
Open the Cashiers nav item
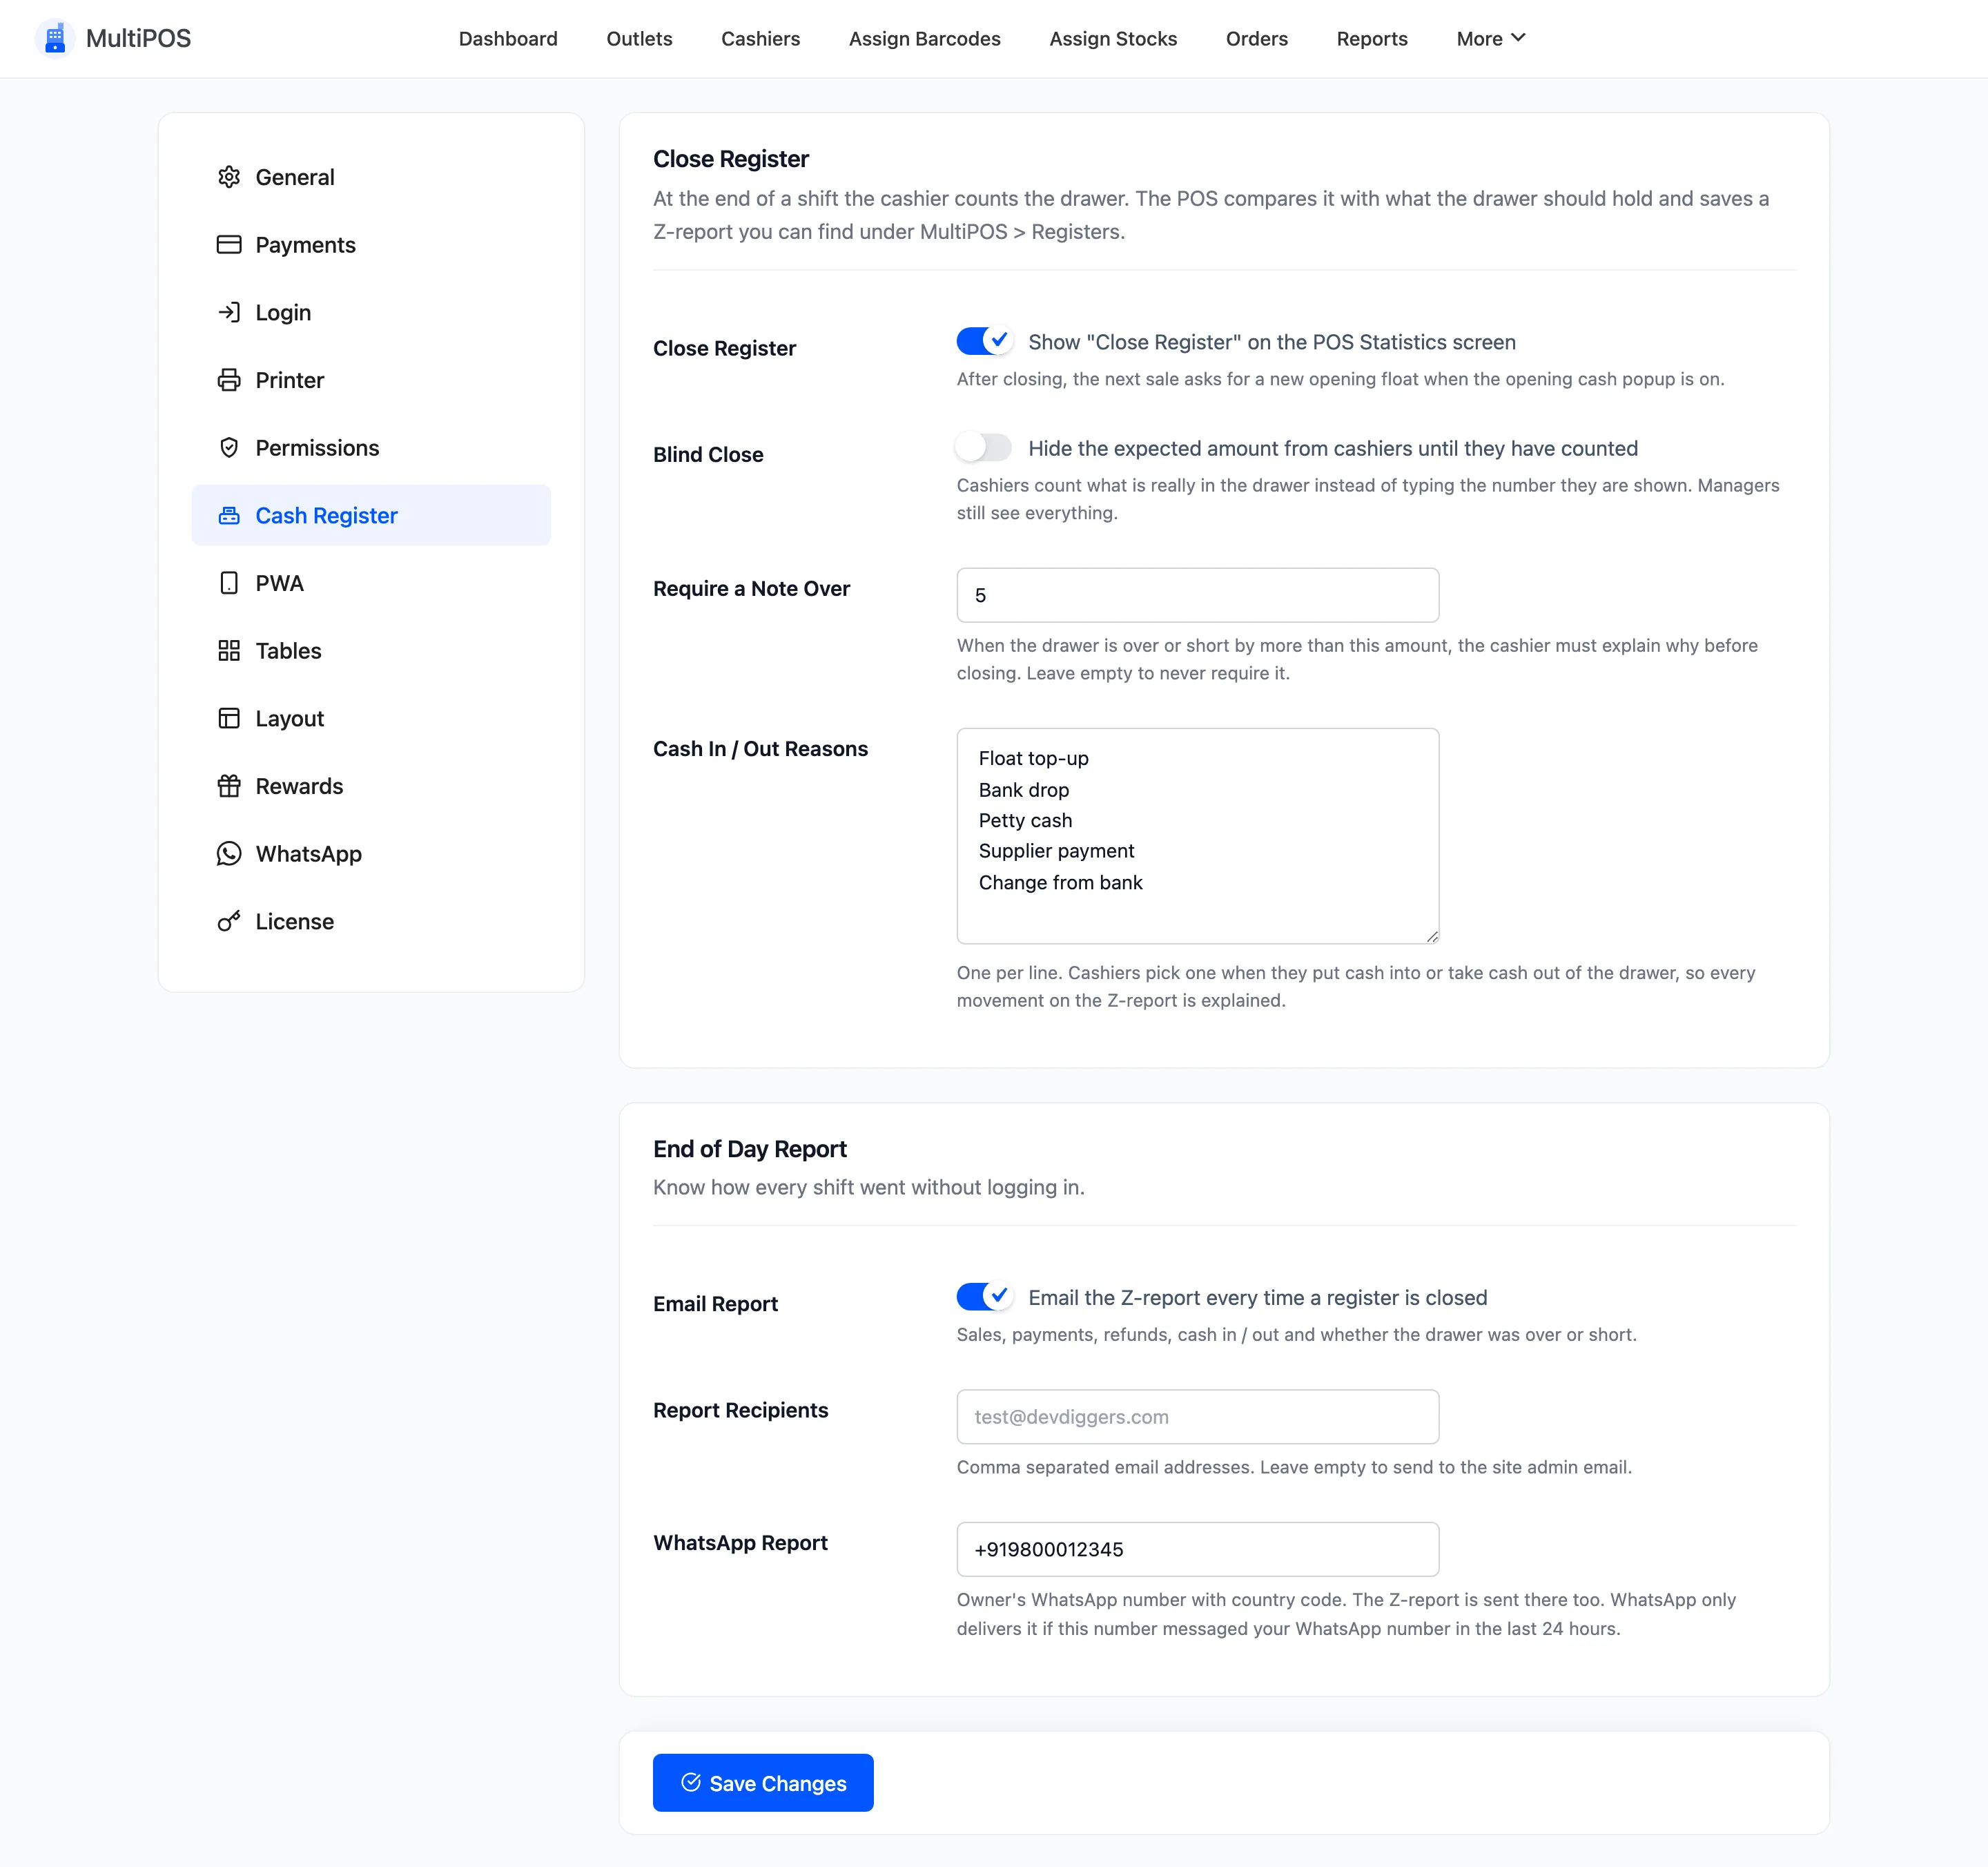760,39
